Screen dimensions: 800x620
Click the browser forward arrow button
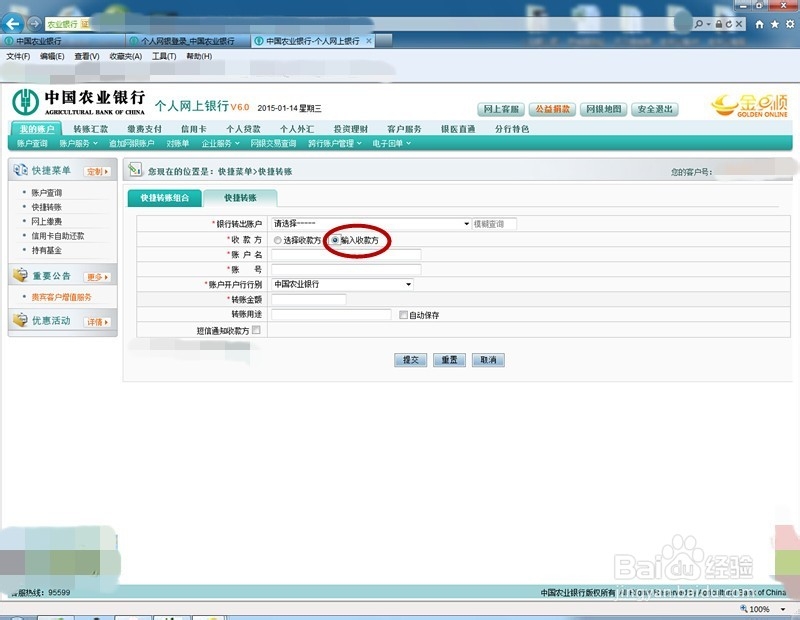[x=34, y=23]
